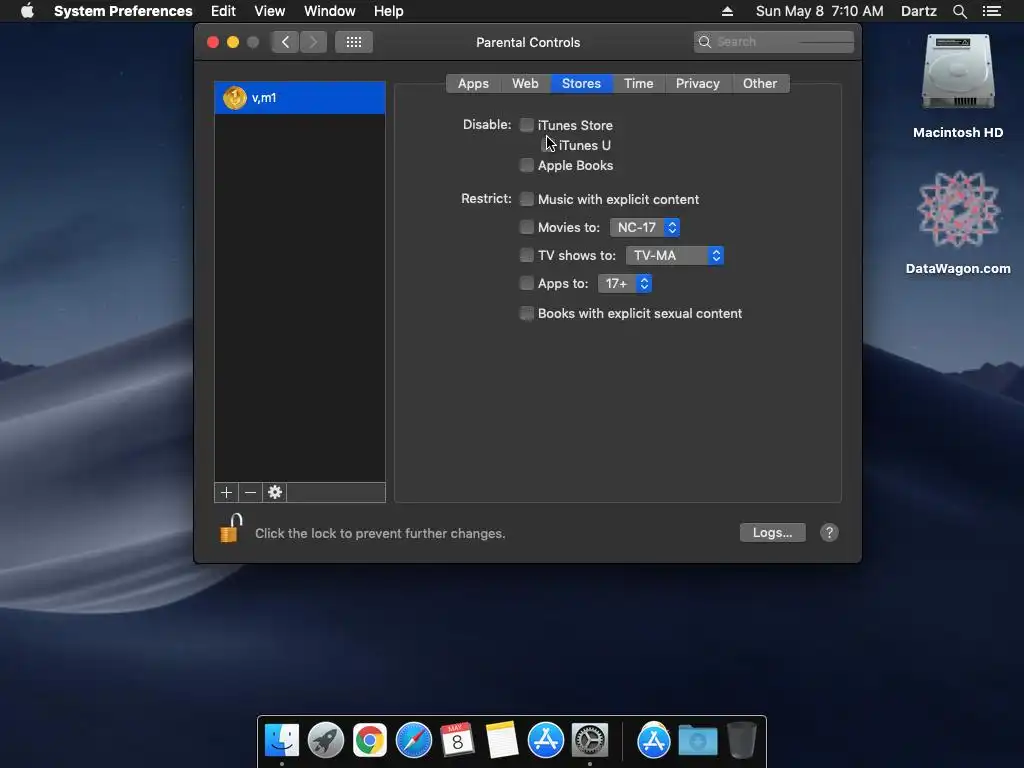
Task: Select DataWagon.com desktop icon
Action: [x=958, y=209]
